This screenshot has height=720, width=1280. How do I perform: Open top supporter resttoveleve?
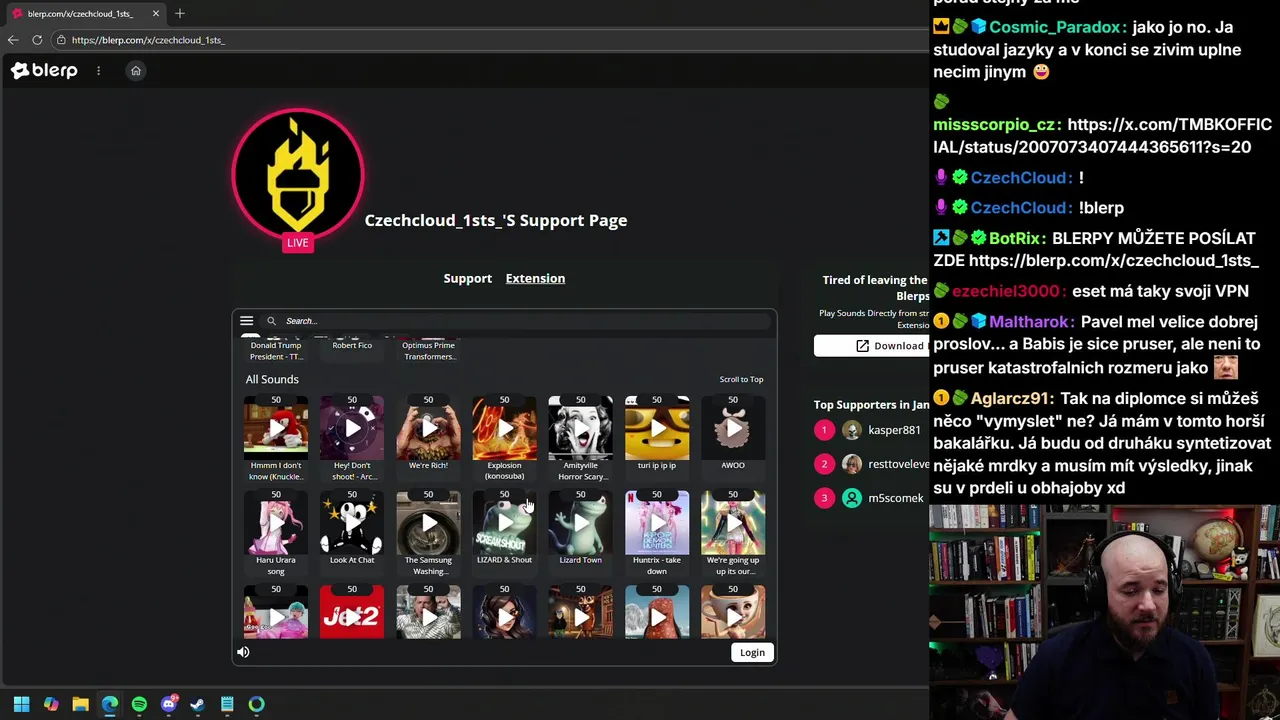(898, 464)
